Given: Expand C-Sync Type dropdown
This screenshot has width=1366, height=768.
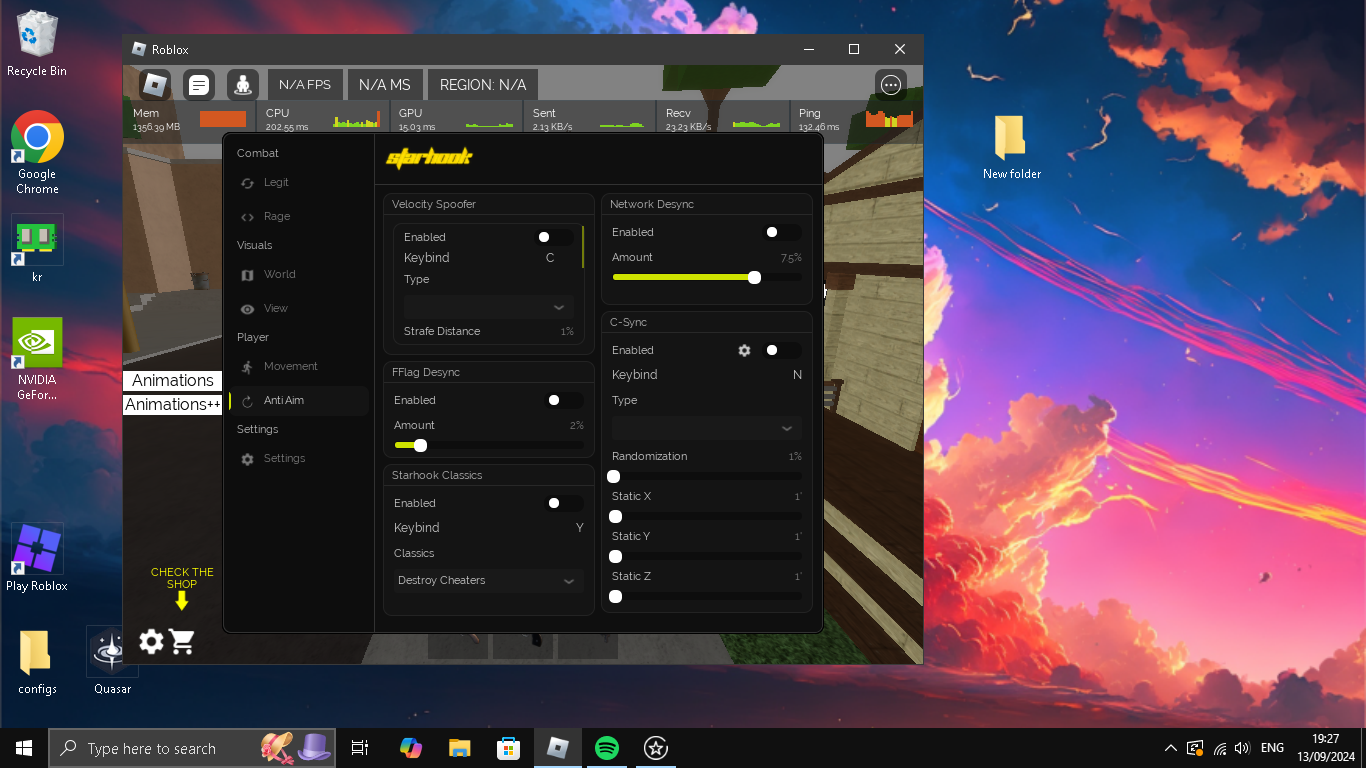Looking at the screenshot, I should point(707,428).
